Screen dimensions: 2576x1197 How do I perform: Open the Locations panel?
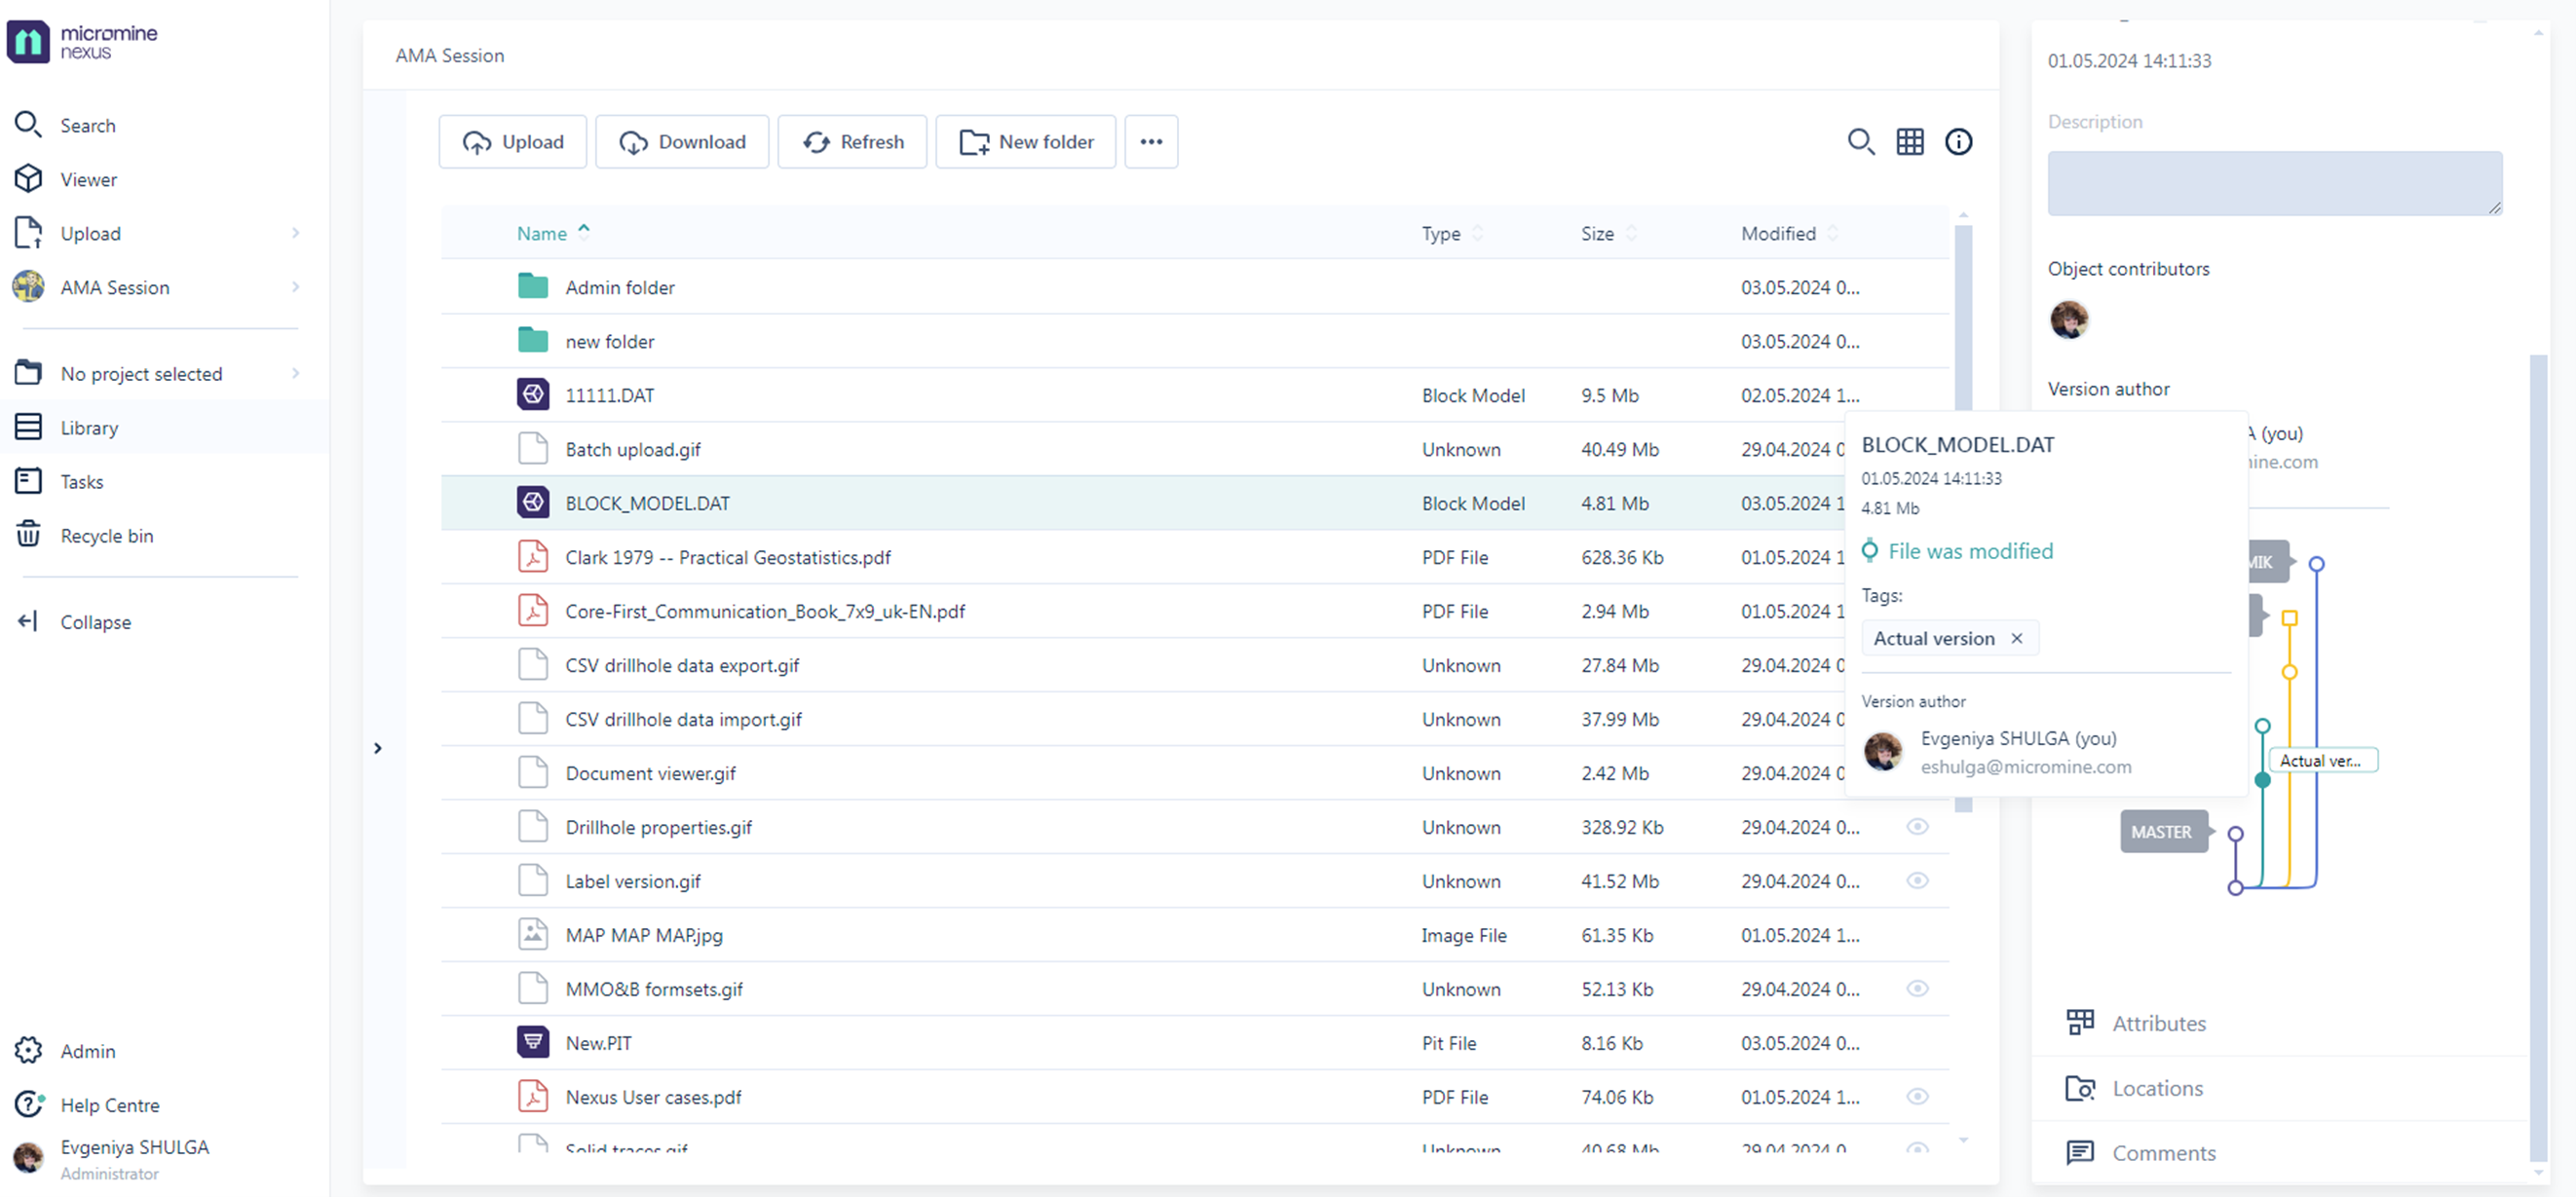(x=2156, y=1088)
